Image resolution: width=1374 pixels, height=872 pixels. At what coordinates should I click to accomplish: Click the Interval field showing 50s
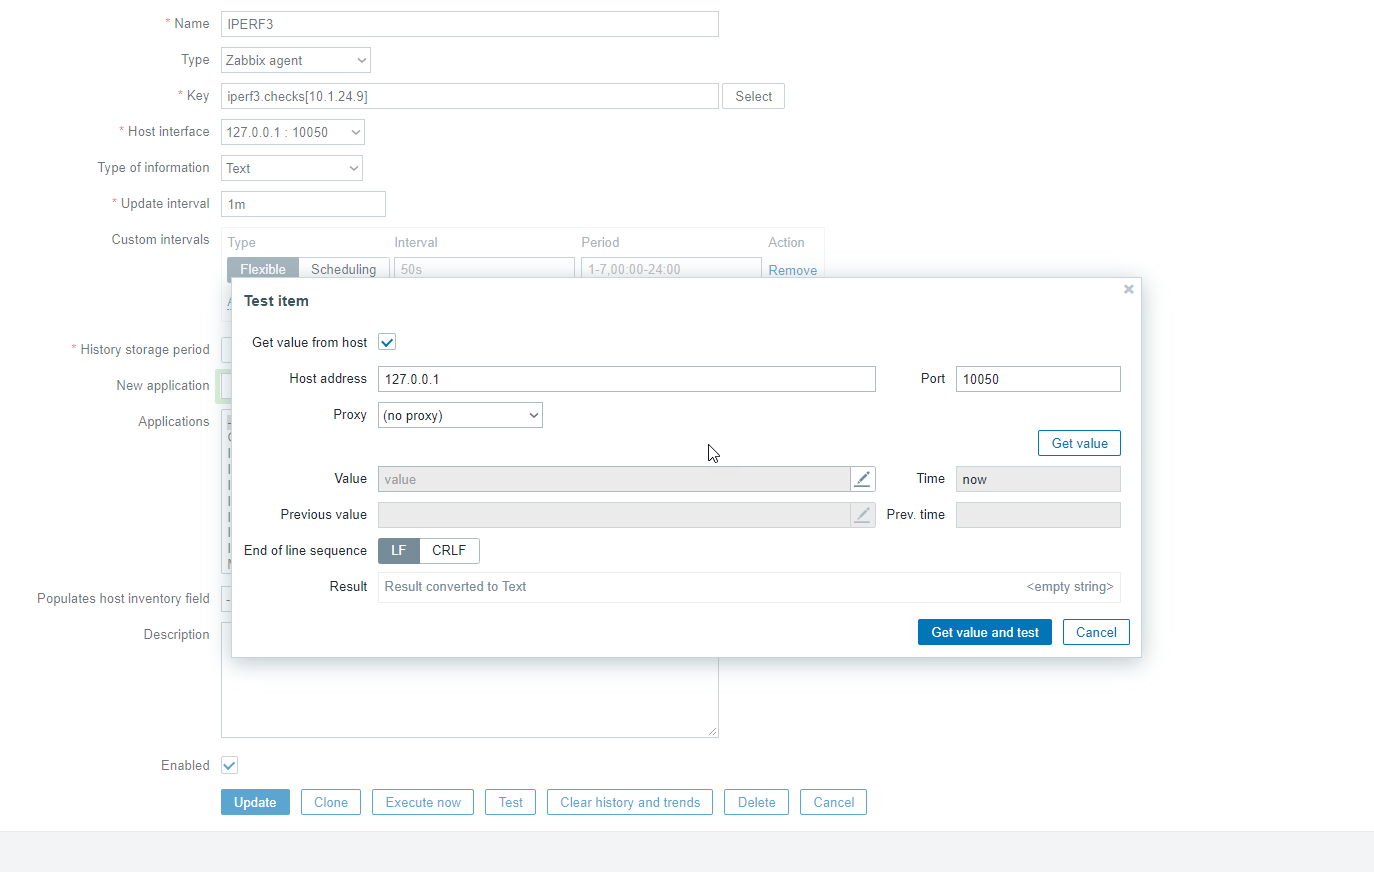coord(484,269)
